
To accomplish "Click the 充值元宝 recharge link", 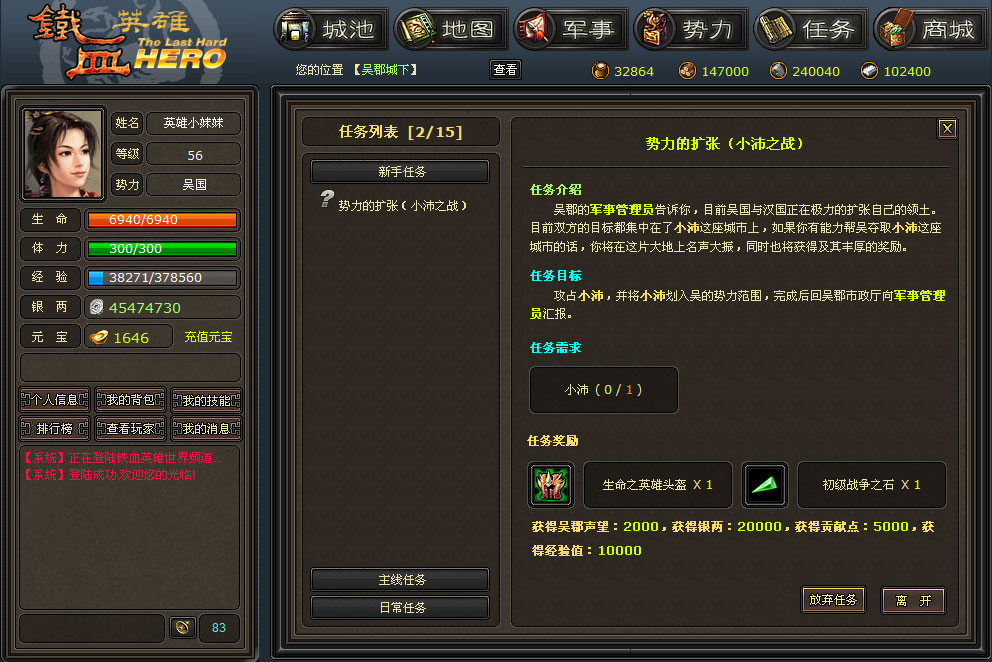I will [208, 337].
